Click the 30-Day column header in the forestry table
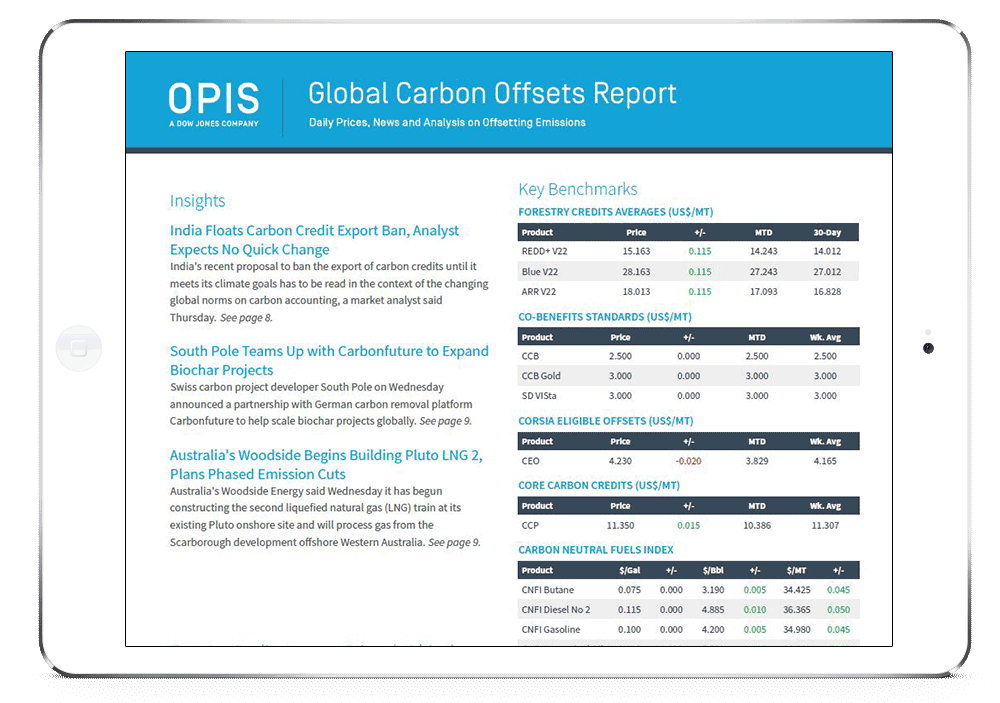Viewport: 1000px width, 703px height. click(826, 232)
